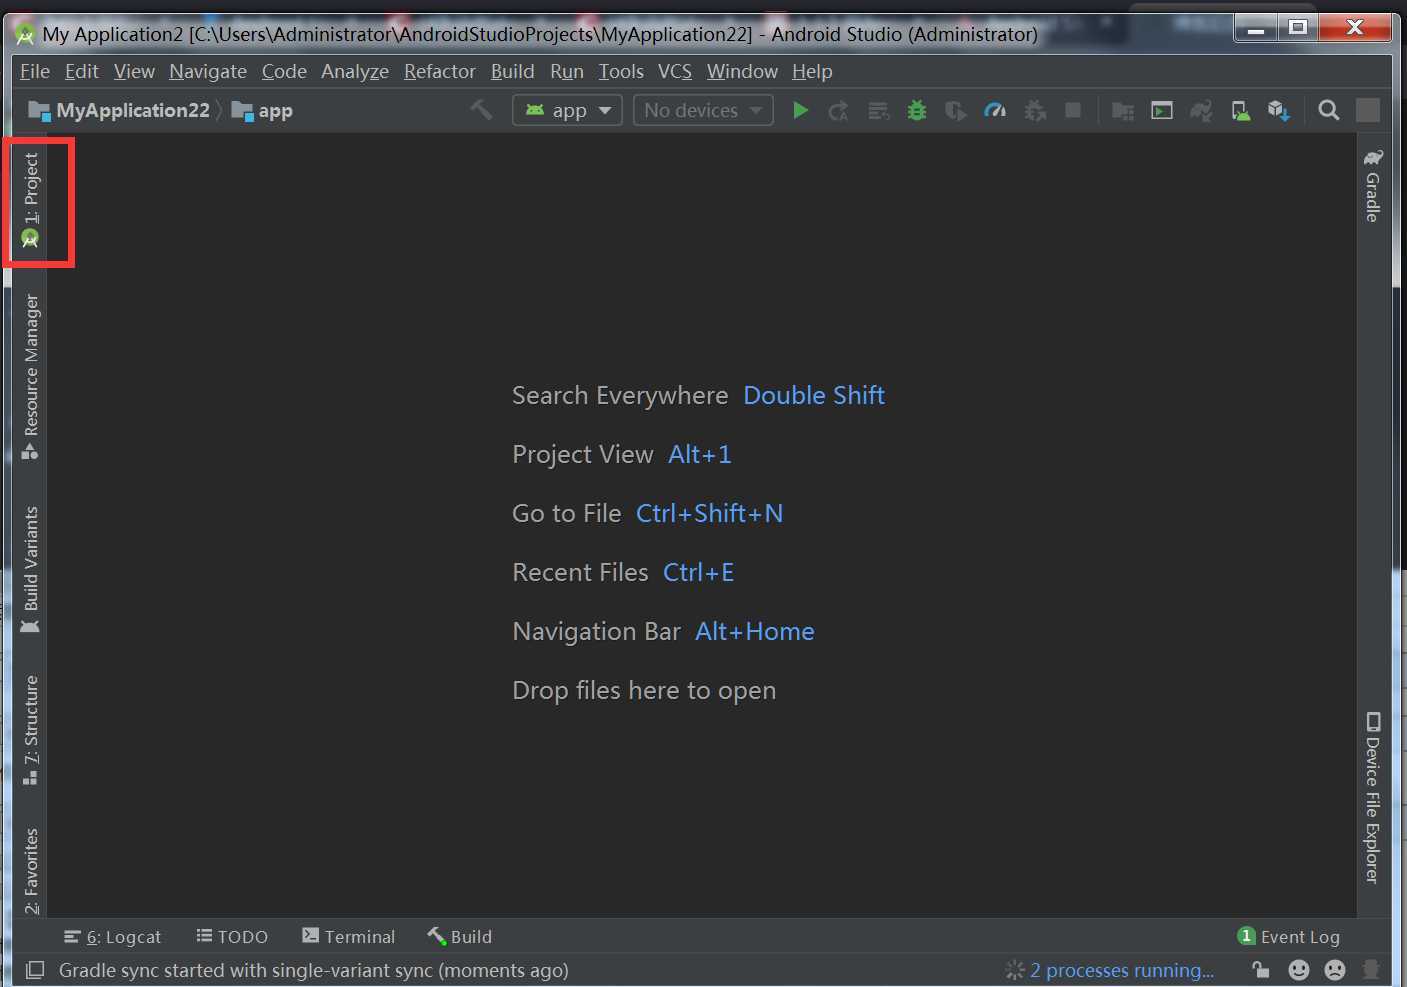
Task: Open the Run Anything icon
Action: (1162, 110)
